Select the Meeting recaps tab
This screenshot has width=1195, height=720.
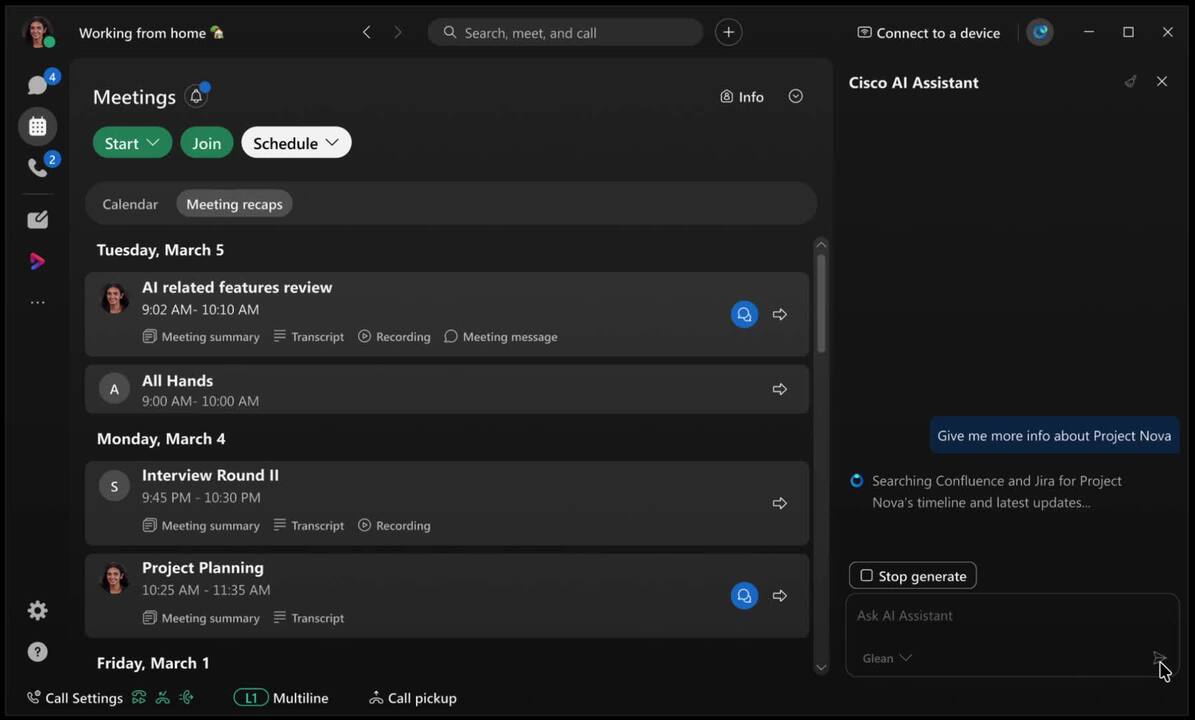tap(234, 204)
